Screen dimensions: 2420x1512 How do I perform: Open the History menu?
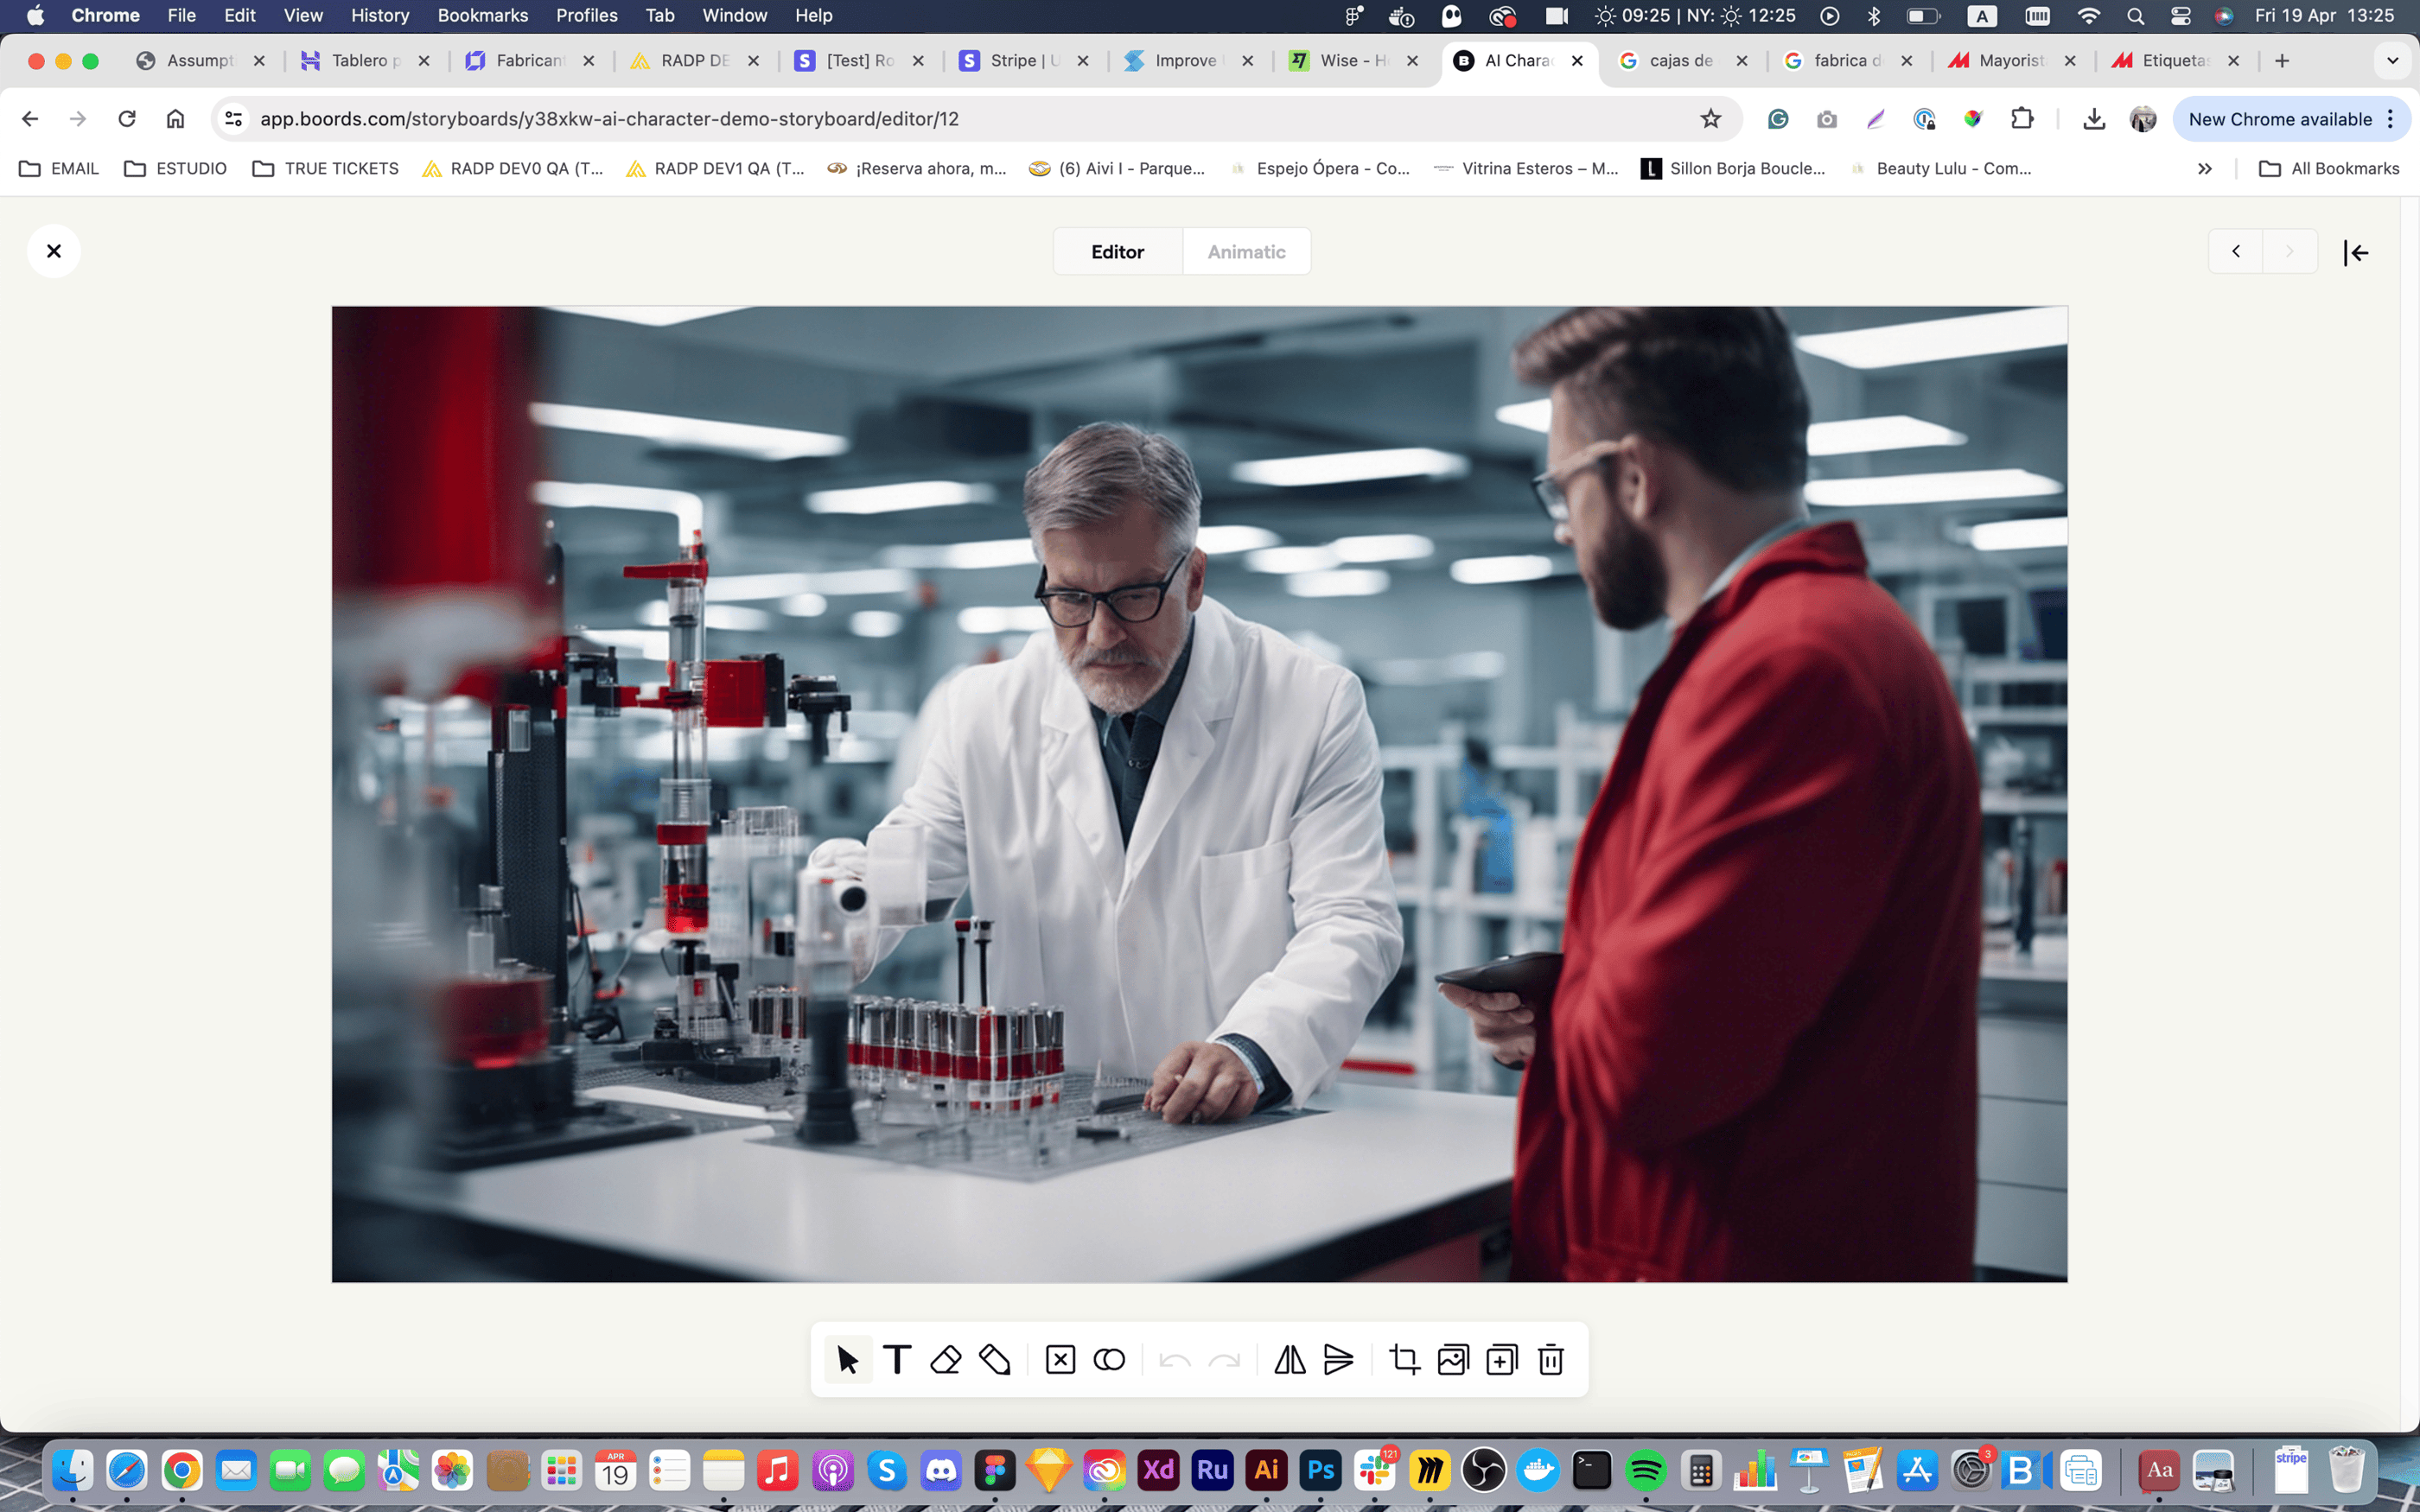(379, 15)
